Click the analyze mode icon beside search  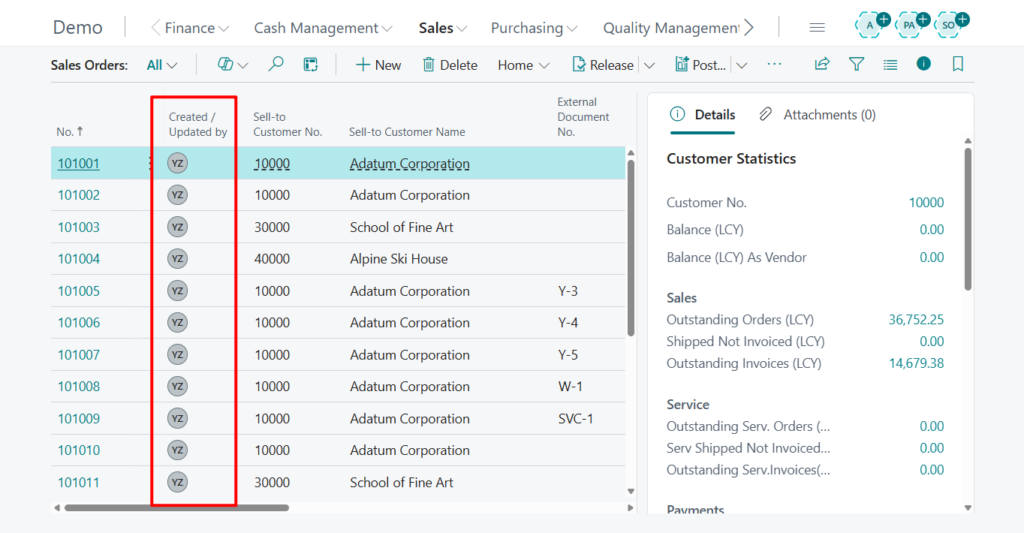point(311,64)
